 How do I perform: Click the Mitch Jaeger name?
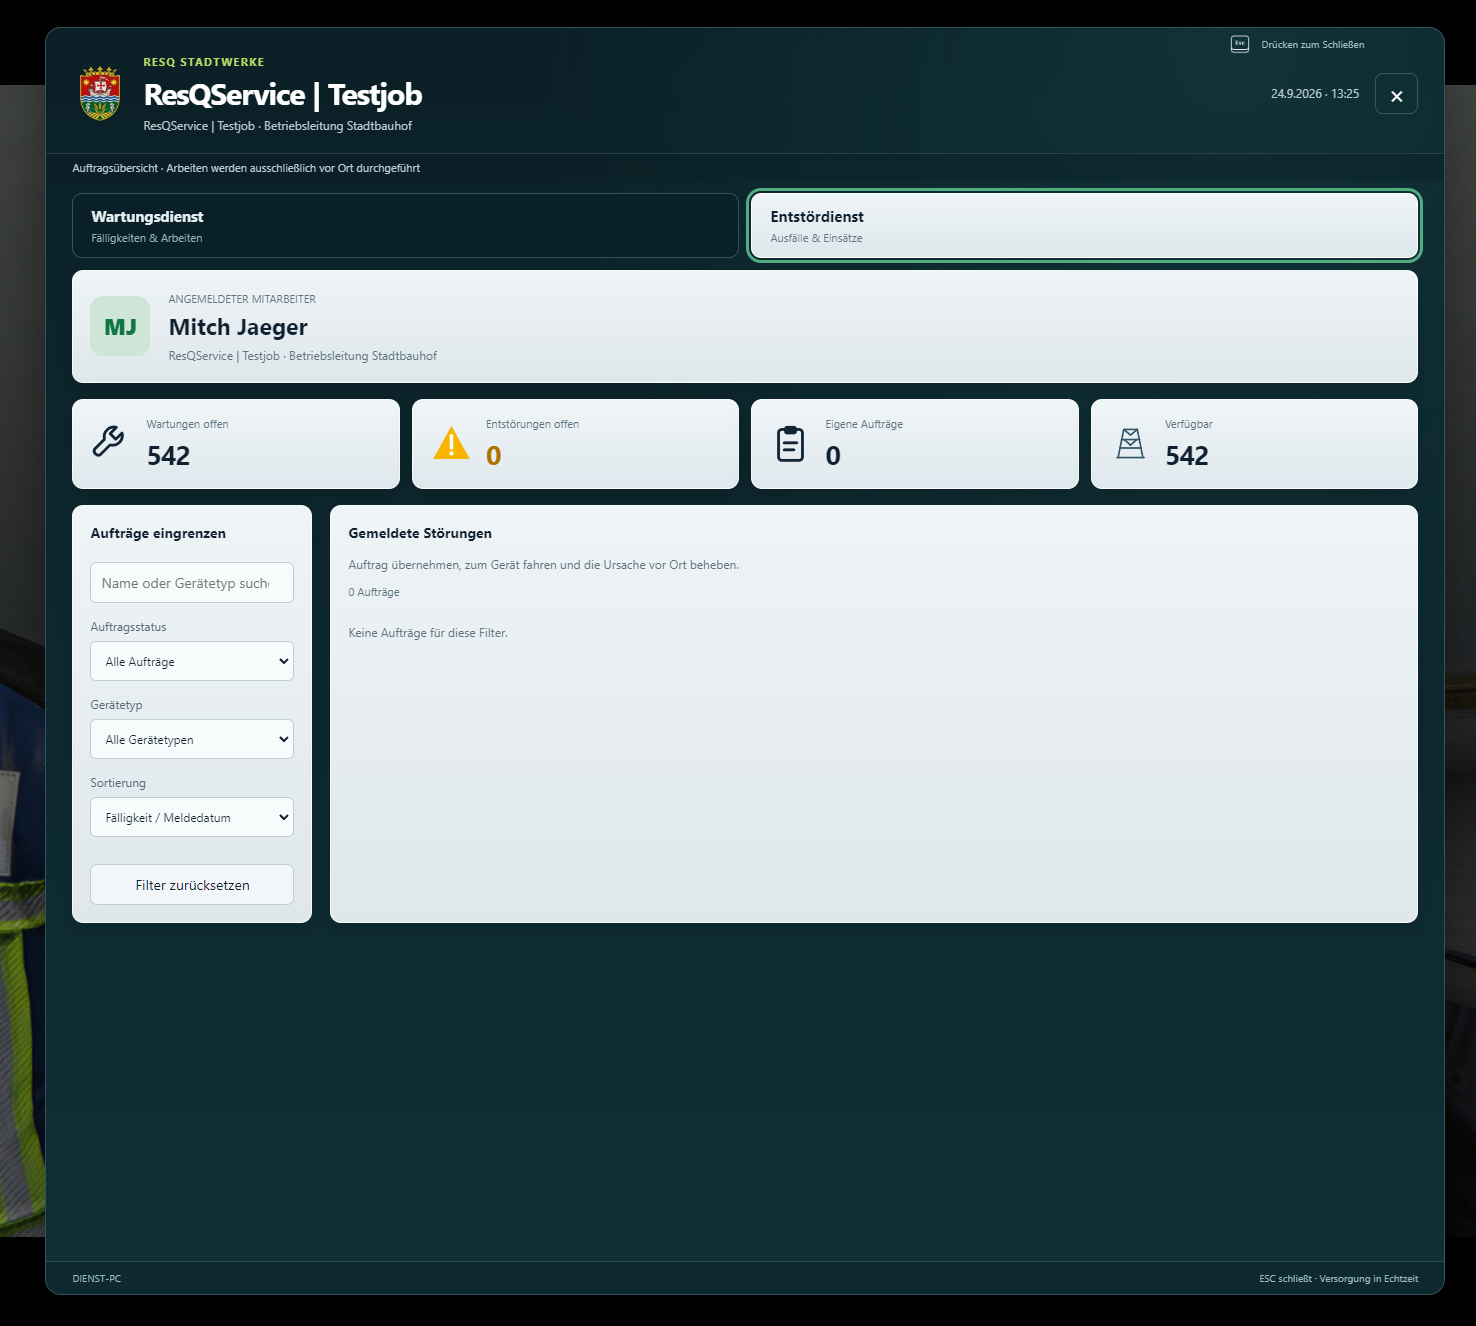coord(238,327)
